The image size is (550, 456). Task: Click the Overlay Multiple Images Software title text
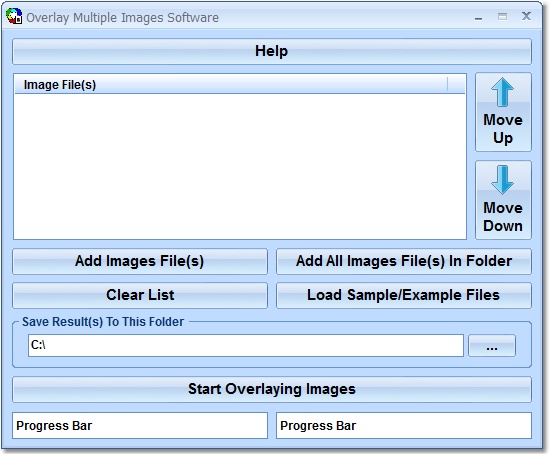(x=122, y=18)
